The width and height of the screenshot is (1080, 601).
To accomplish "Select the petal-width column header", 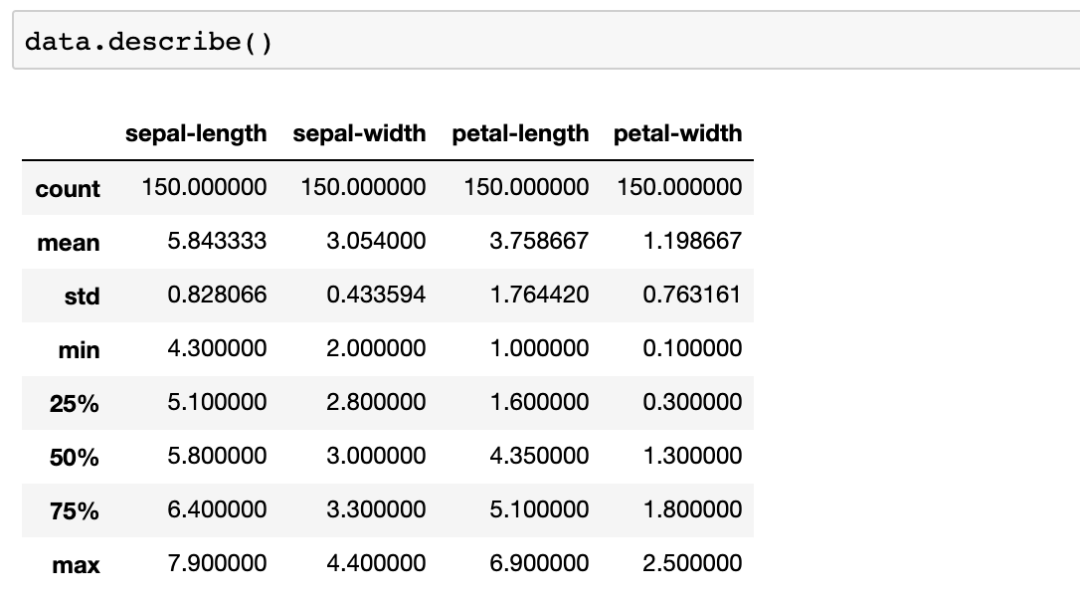I will [678, 133].
